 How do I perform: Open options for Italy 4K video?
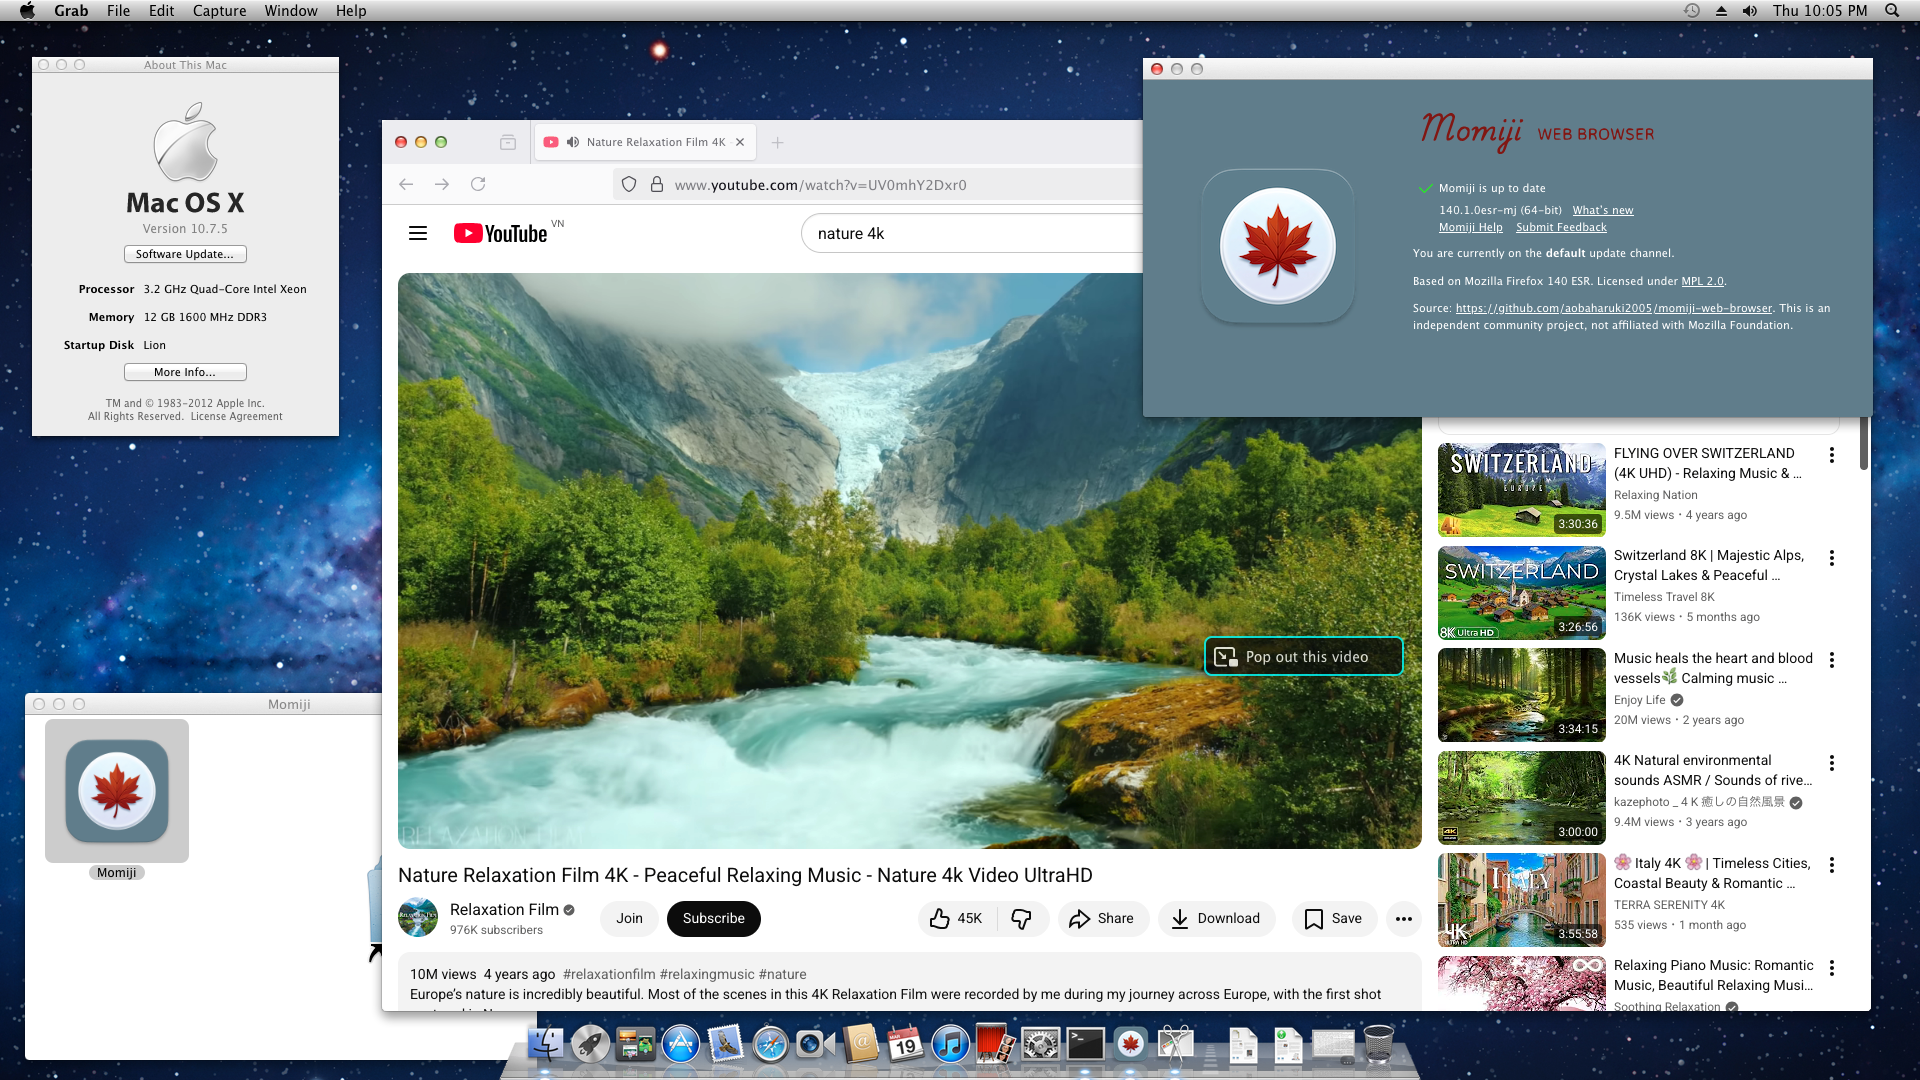coord(1832,865)
